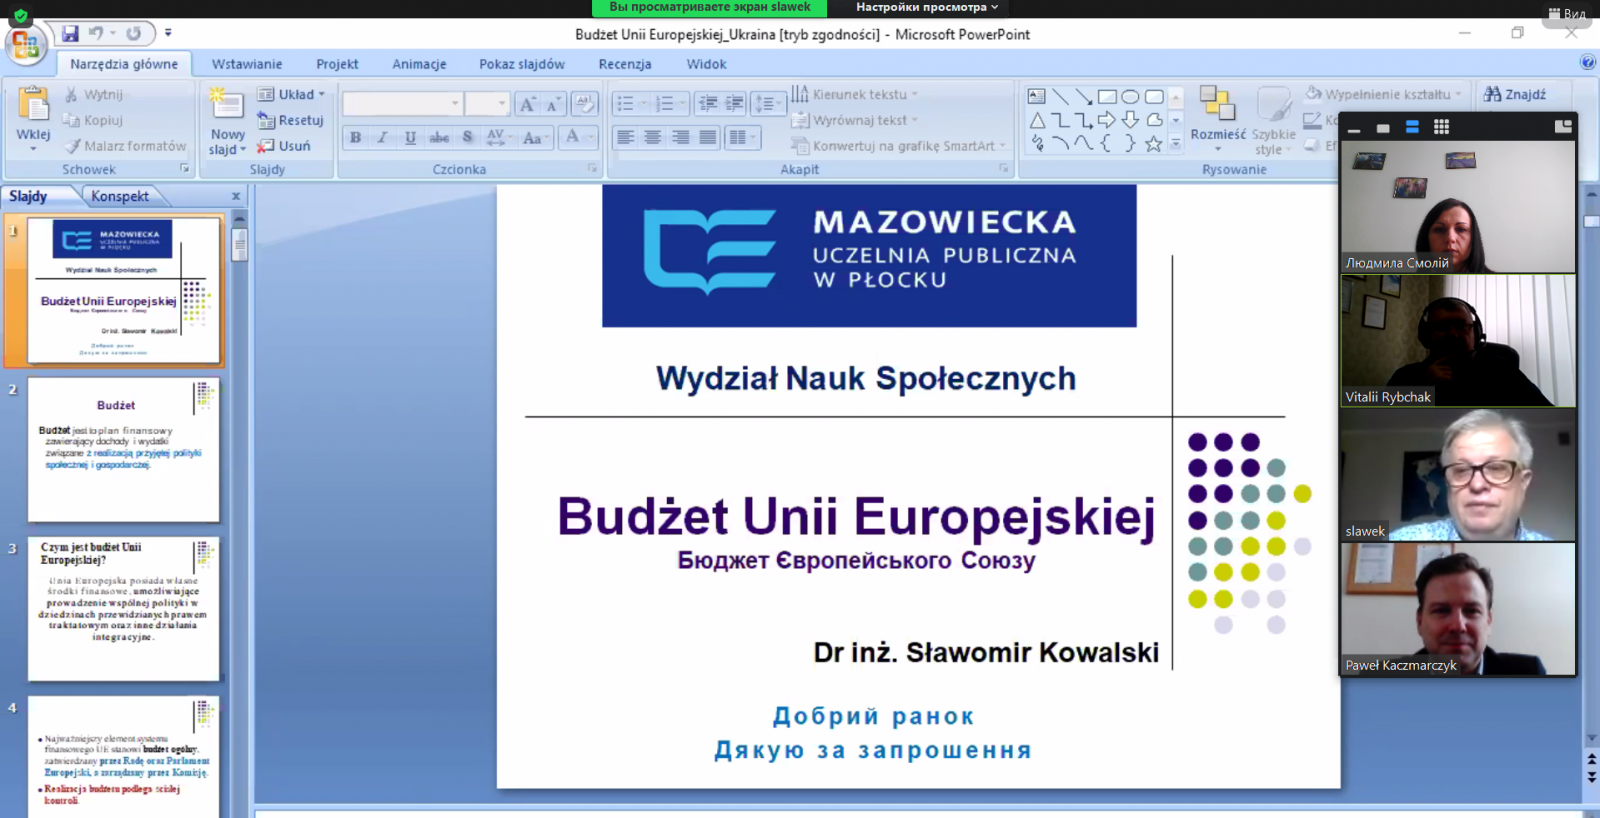Close the slides pane with the X
The image size is (1600, 818).
click(236, 196)
